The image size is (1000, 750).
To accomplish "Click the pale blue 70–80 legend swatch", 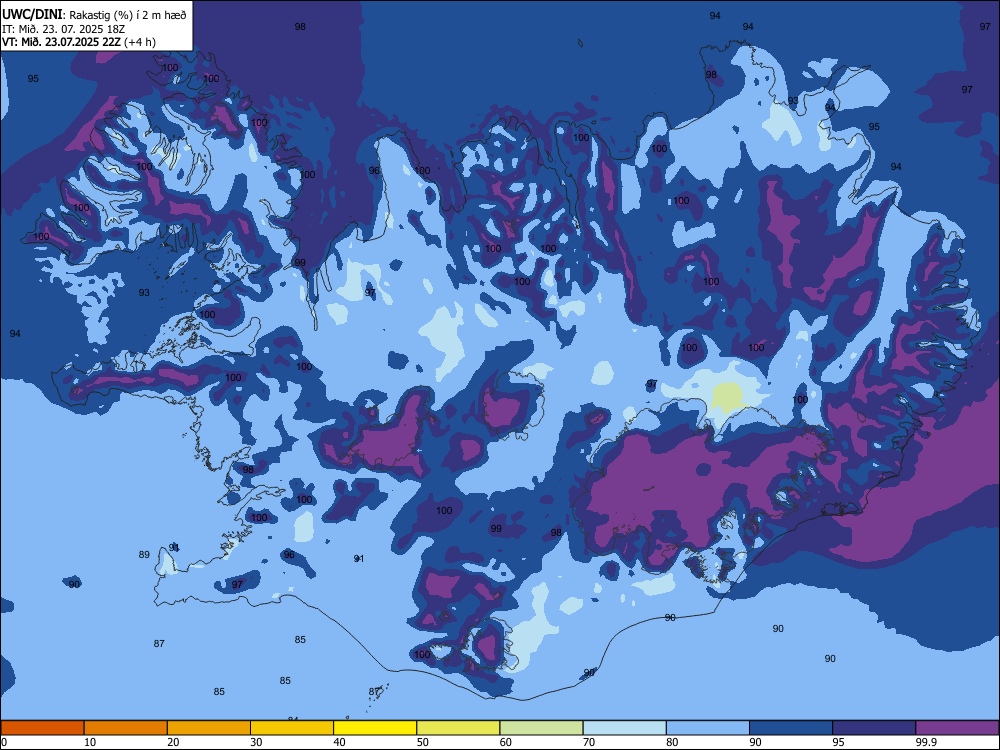I will (x=624, y=728).
